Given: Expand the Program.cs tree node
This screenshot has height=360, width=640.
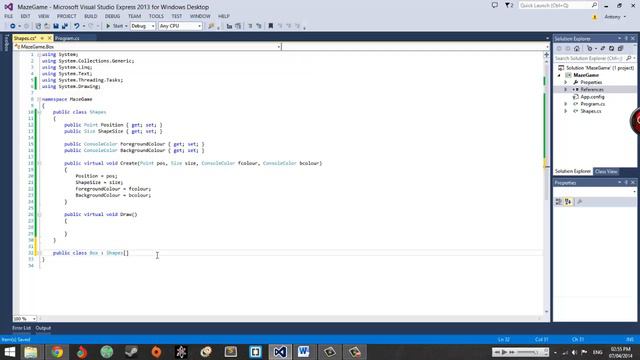Looking at the screenshot, I should tap(566, 104).
